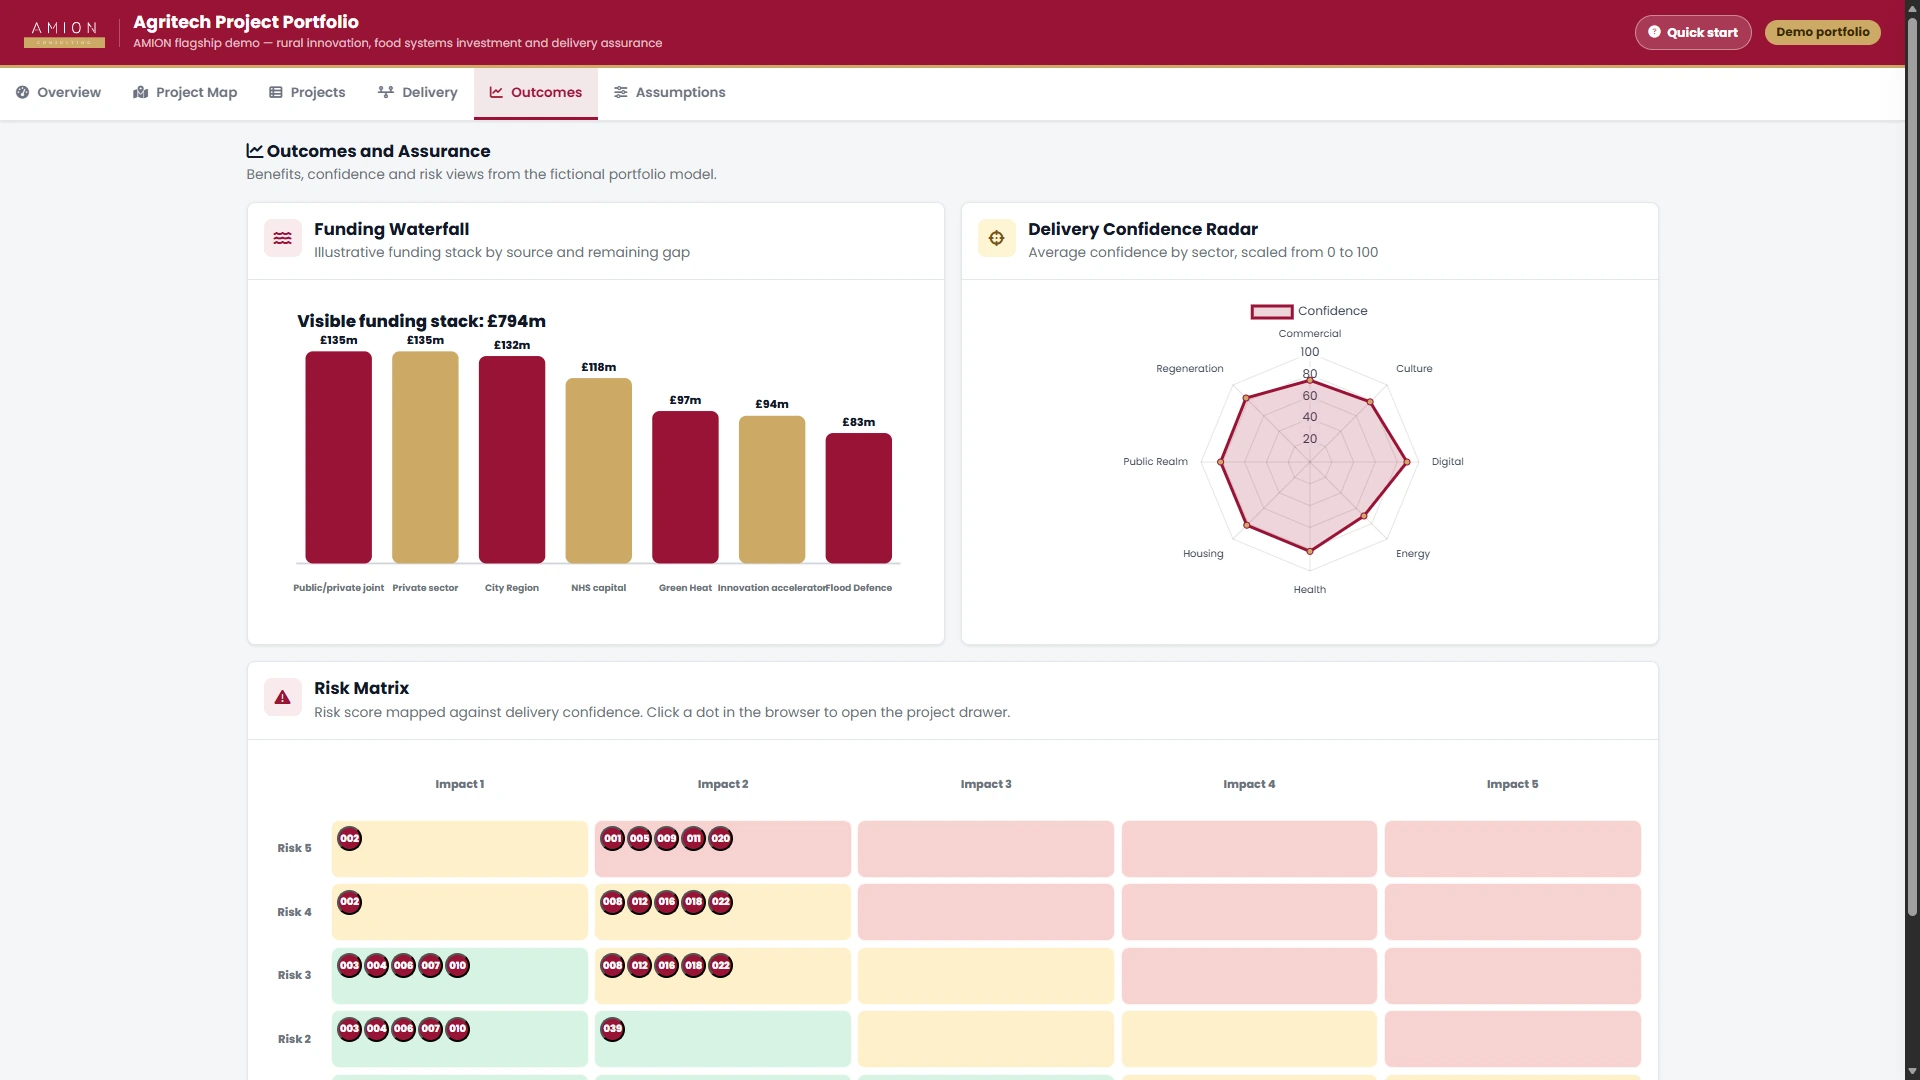The width and height of the screenshot is (1920, 1080).
Task: Click the AMION logo
Action: point(64,33)
